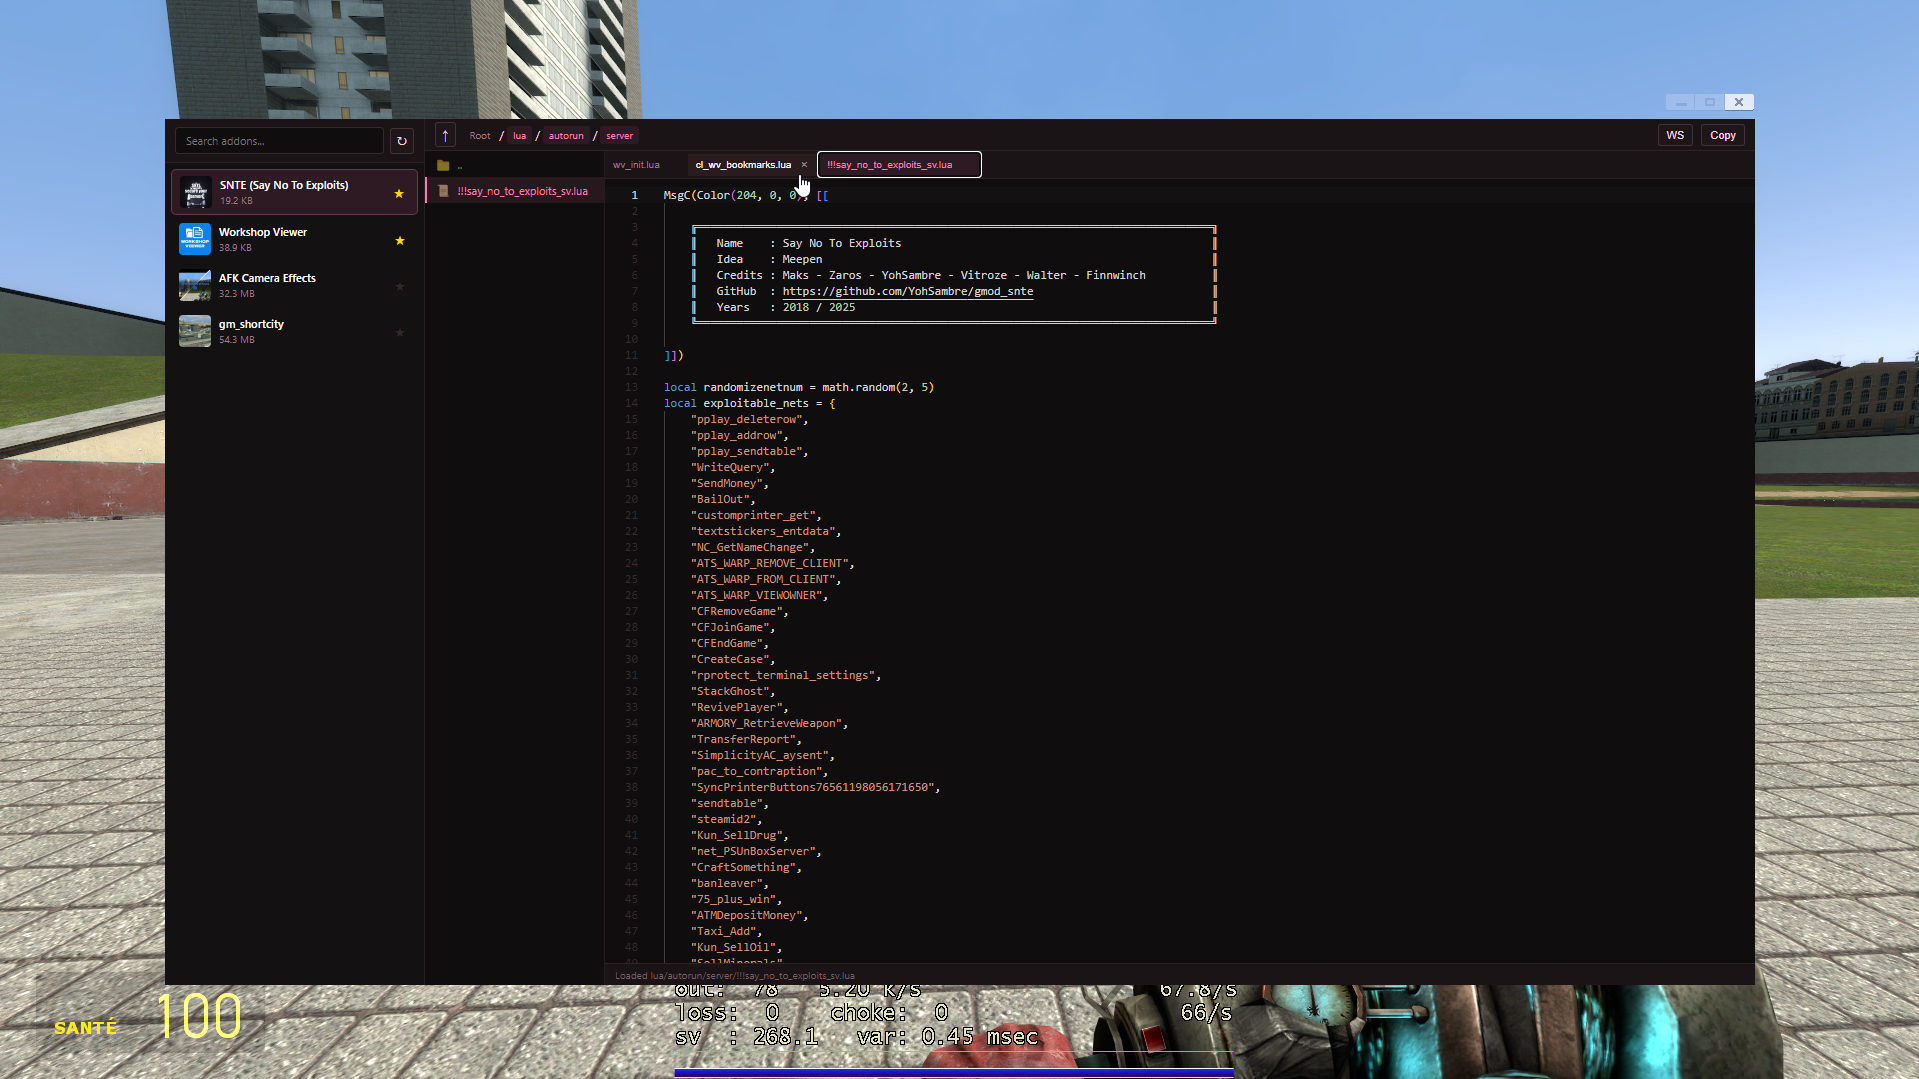
Task: Click the up-arrow to go to parent folder
Action: (444, 135)
